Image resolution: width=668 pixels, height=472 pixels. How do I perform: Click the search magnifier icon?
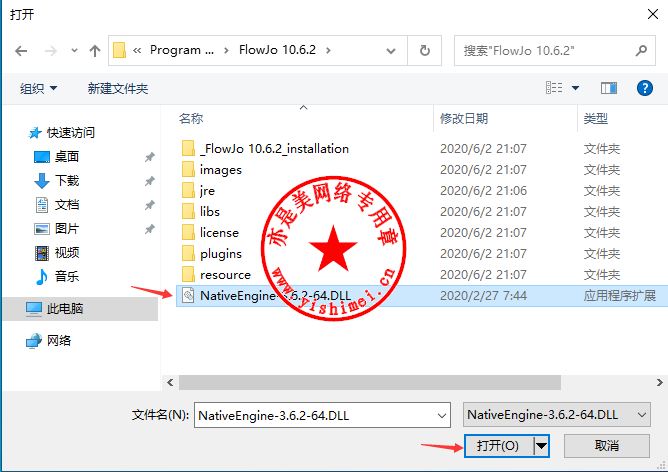tap(642, 51)
